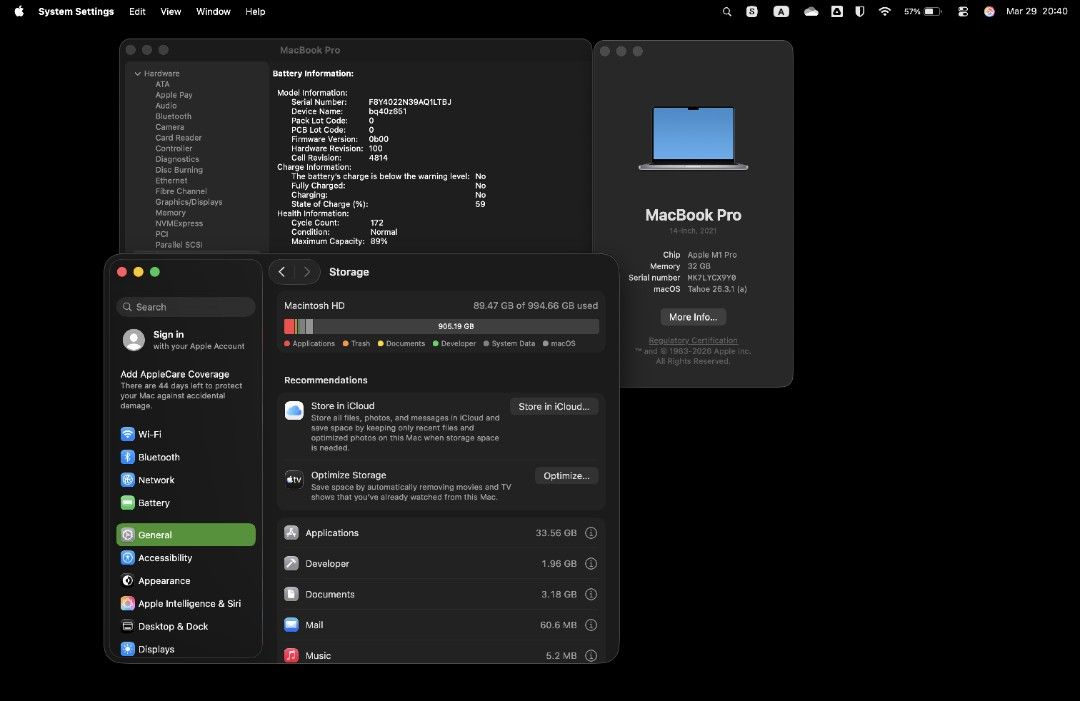Screen dimensions: 1080x701
Task: Click More Info in About window
Action: 693,317
